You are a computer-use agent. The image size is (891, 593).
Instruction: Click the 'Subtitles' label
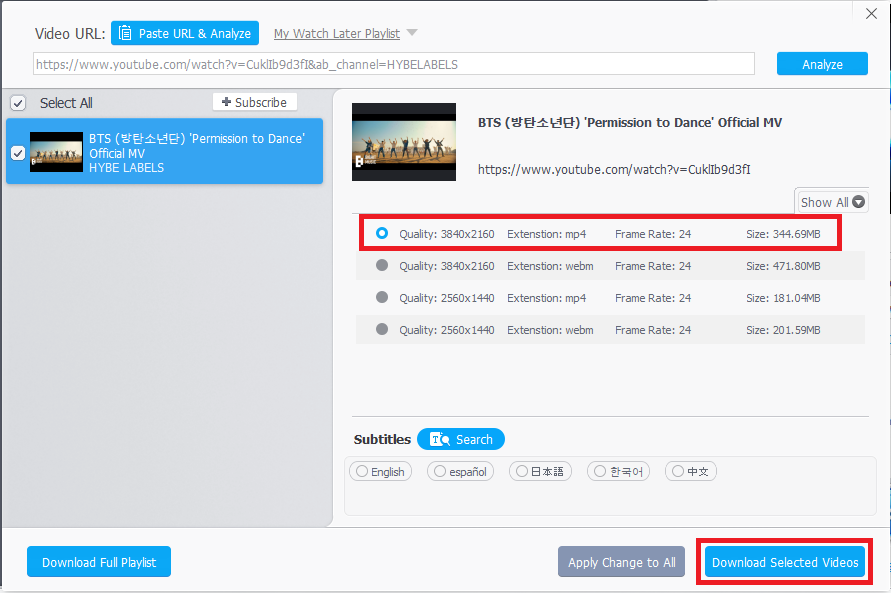click(382, 439)
